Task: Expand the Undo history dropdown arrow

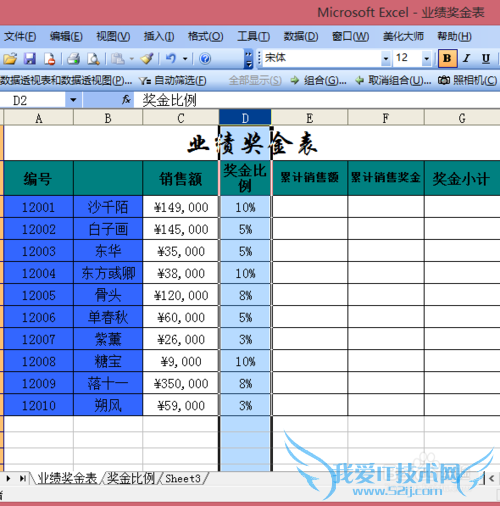Action: pyautogui.click(x=185, y=59)
